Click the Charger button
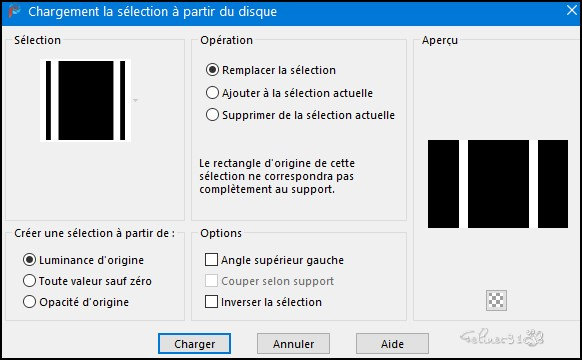This screenshot has height=360, width=582. point(194,344)
